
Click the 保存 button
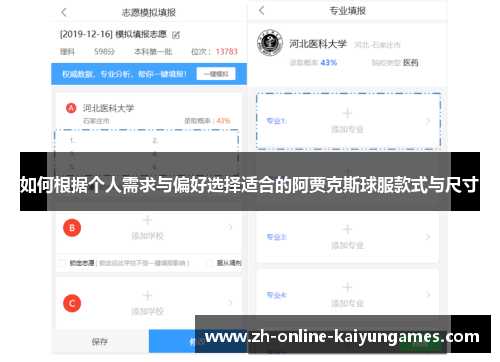[100, 341]
